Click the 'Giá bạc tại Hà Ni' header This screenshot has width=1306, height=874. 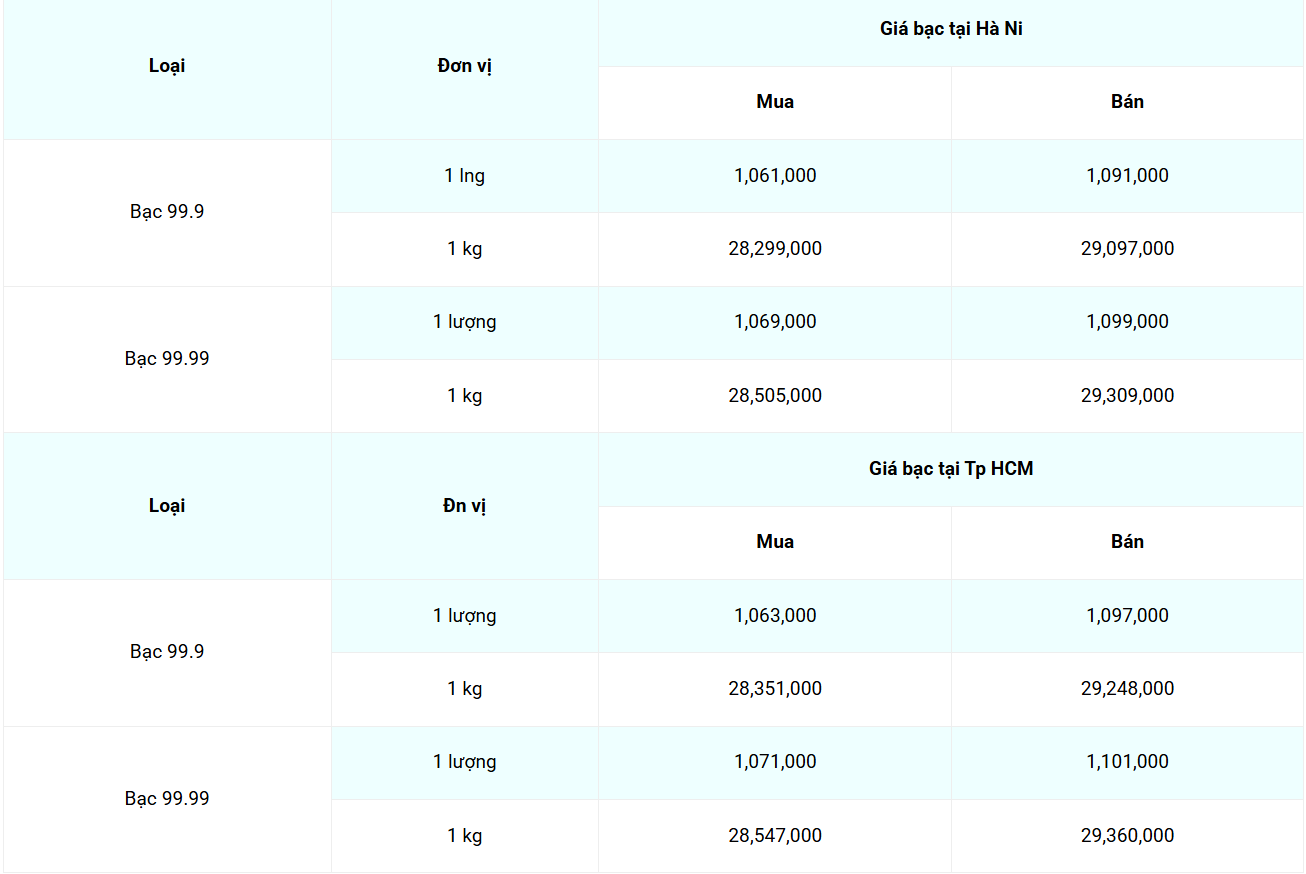[951, 30]
